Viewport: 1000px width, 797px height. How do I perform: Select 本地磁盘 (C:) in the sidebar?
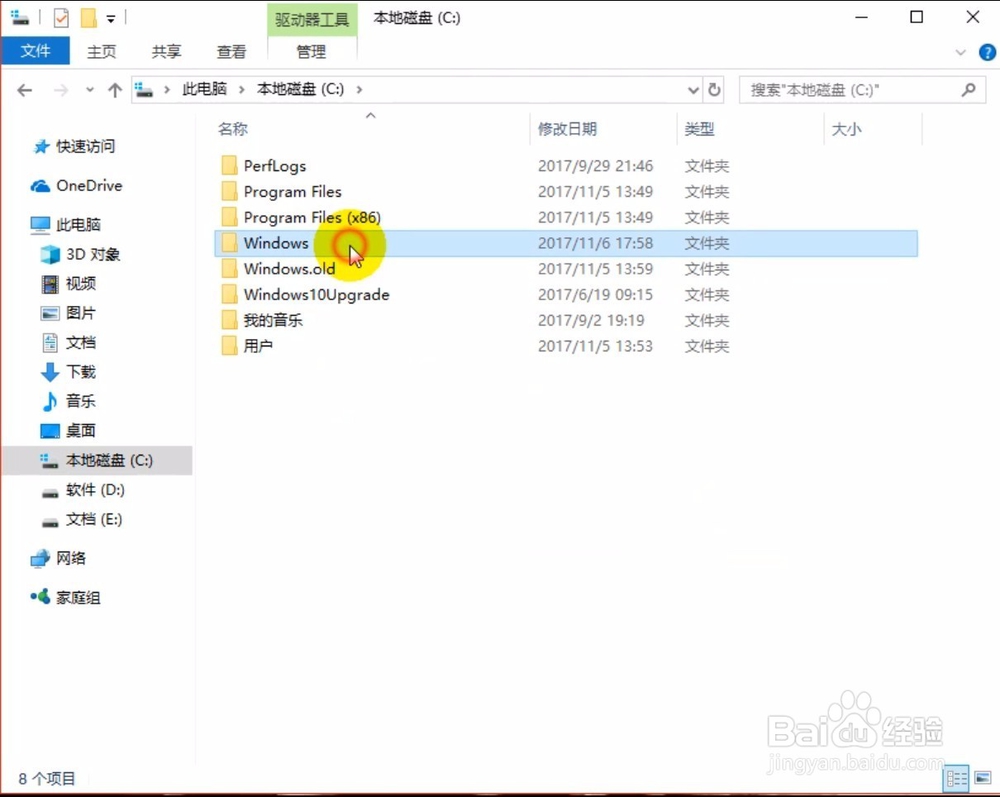(98, 460)
